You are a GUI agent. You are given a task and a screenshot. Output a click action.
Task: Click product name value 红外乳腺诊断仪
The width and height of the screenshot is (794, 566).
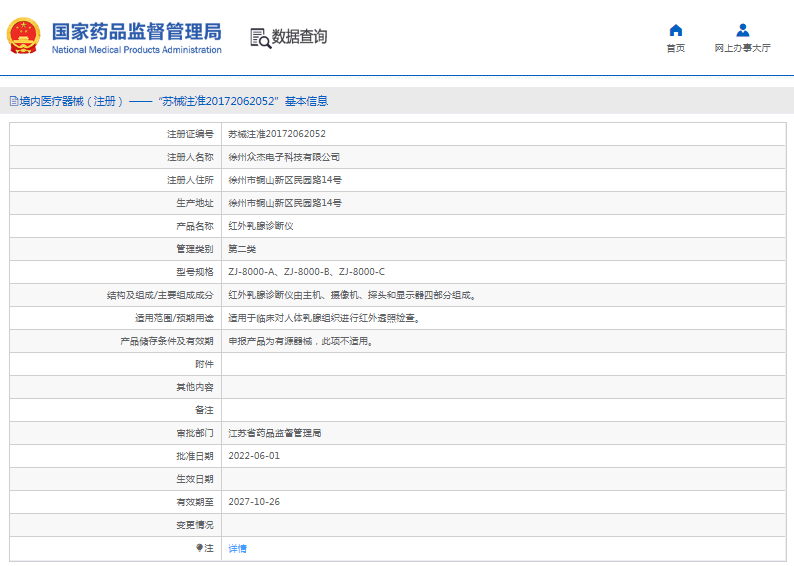261,226
